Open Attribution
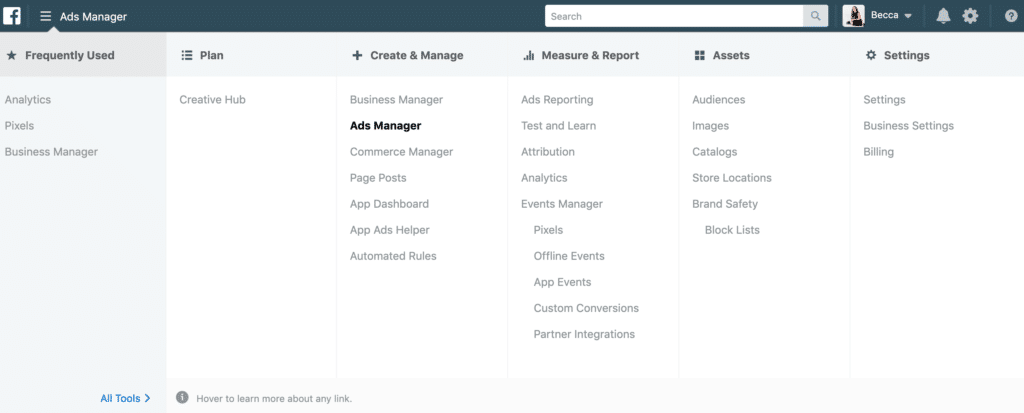 coord(548,152)
